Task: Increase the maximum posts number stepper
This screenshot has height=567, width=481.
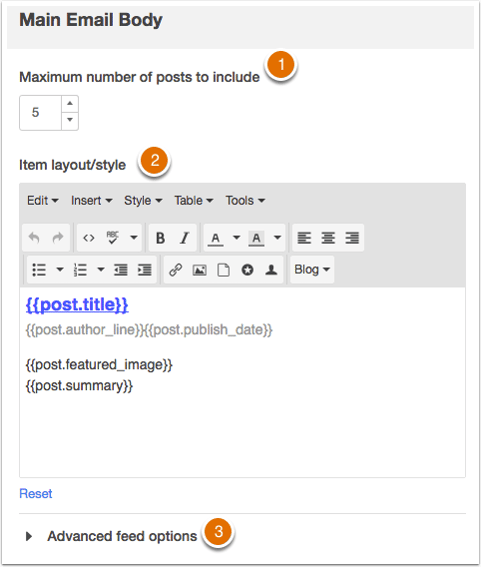Action: [x=70, y=104]
